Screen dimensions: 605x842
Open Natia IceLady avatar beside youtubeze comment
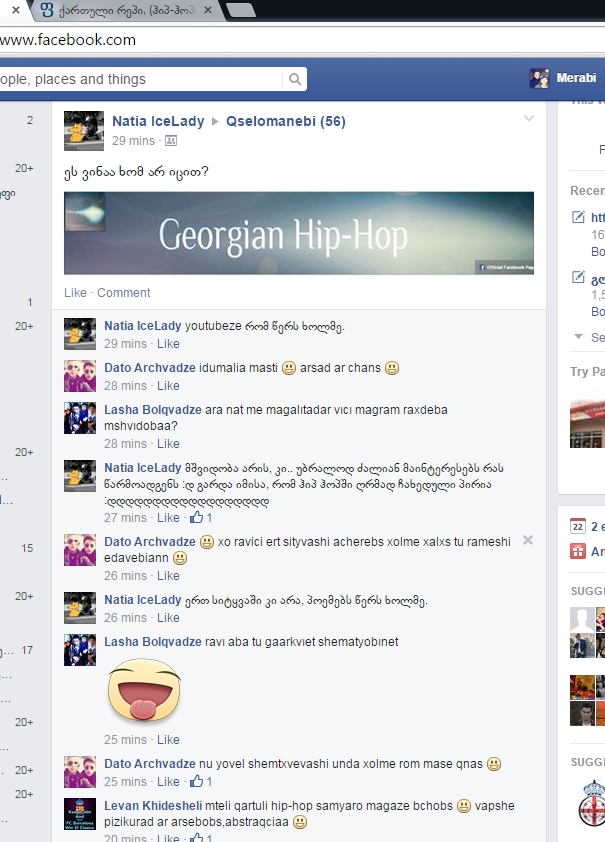[80, 334]
